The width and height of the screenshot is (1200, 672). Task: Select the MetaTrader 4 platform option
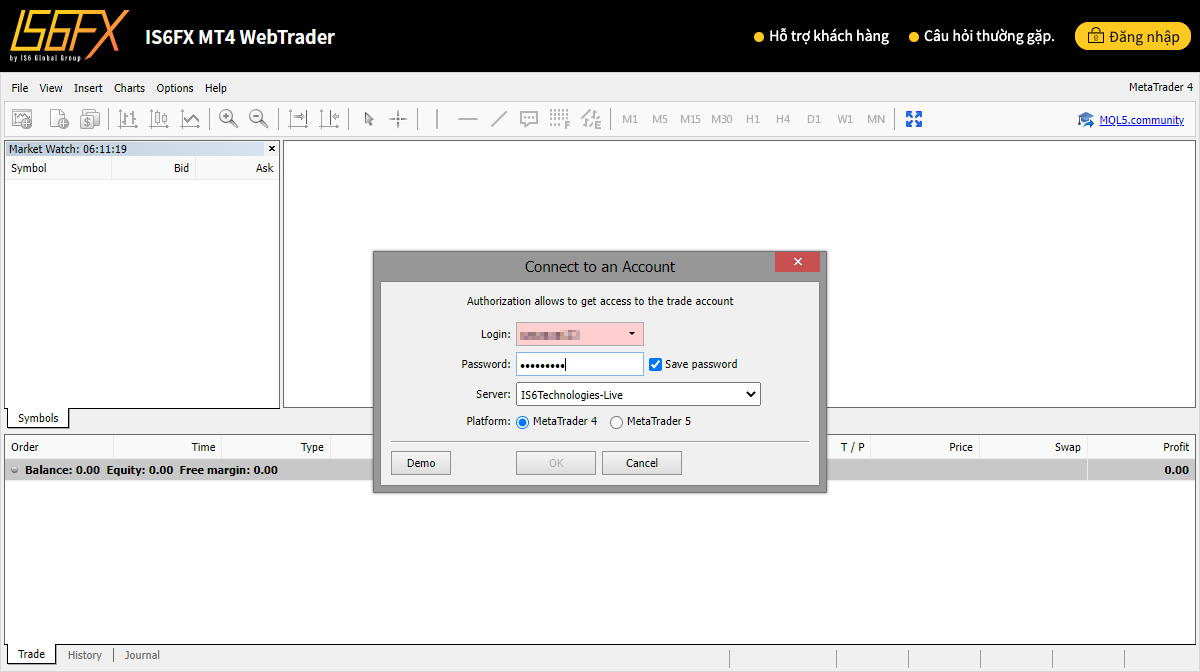[523, 422]
